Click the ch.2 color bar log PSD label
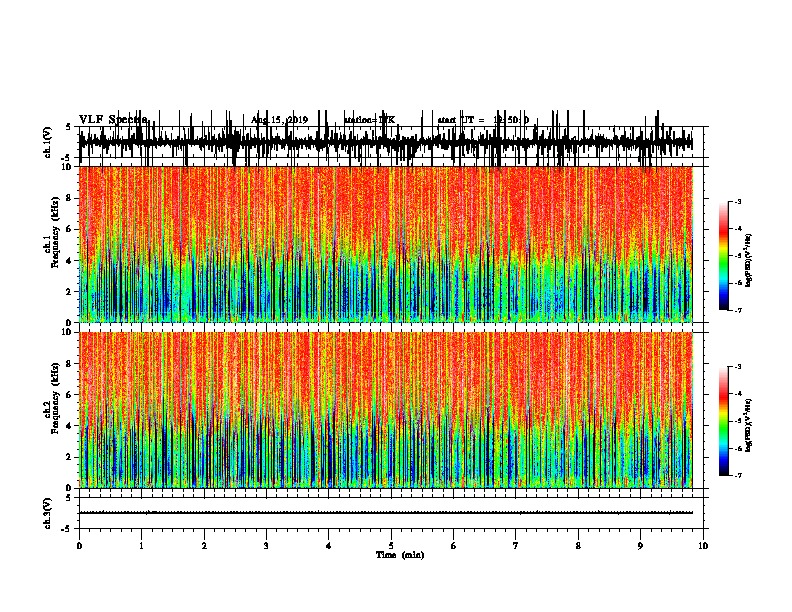This screenshot has height=612, width=792. click(749, 425)
